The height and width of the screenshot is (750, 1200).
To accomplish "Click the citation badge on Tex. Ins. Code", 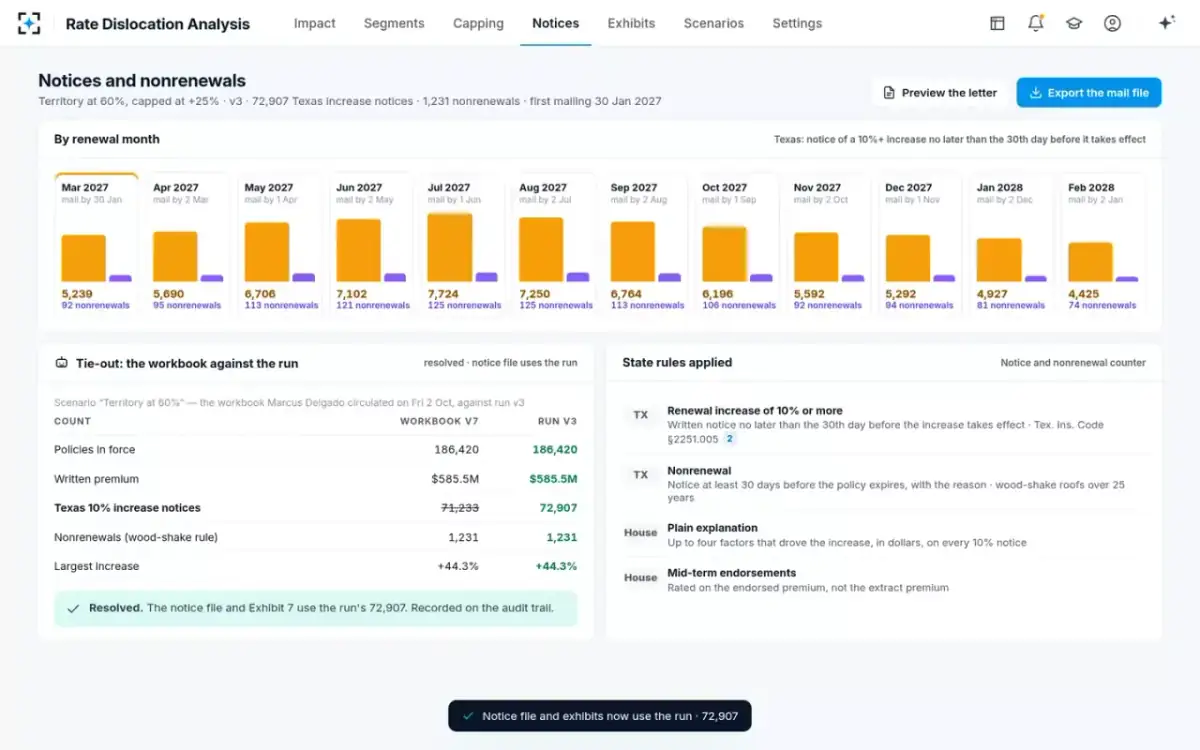I will pos(730,439).
